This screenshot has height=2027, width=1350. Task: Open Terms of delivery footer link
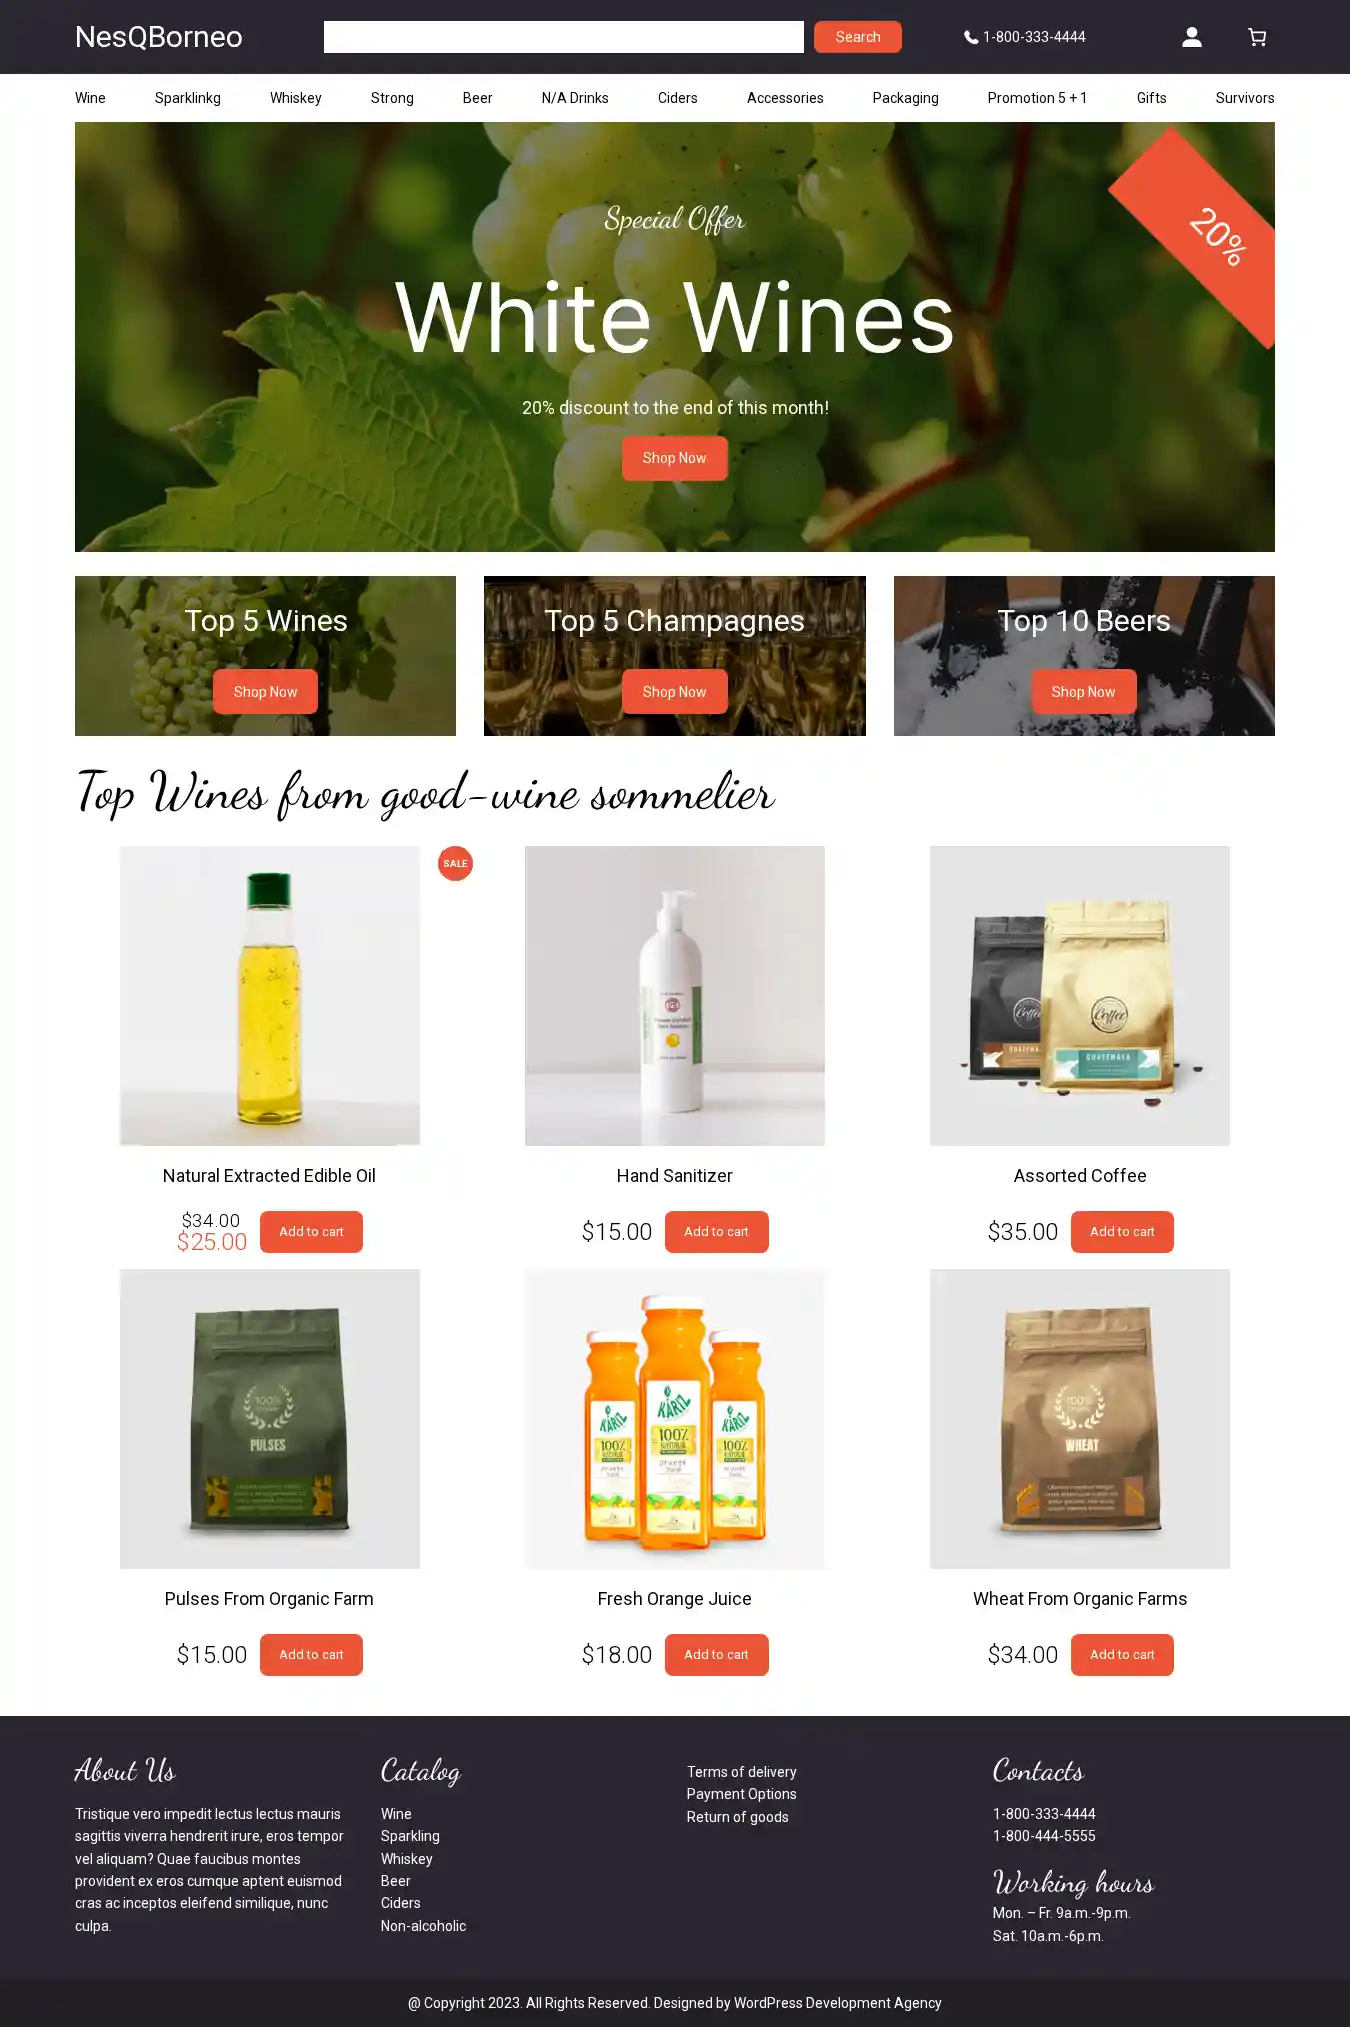[x=742, y=1772]
